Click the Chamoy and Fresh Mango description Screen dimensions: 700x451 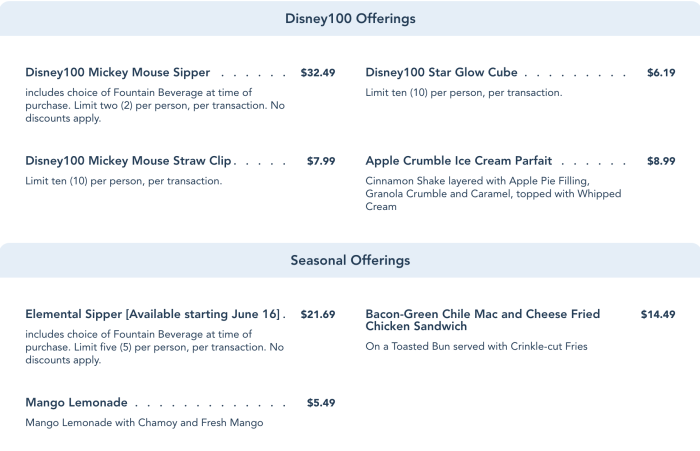144,423
